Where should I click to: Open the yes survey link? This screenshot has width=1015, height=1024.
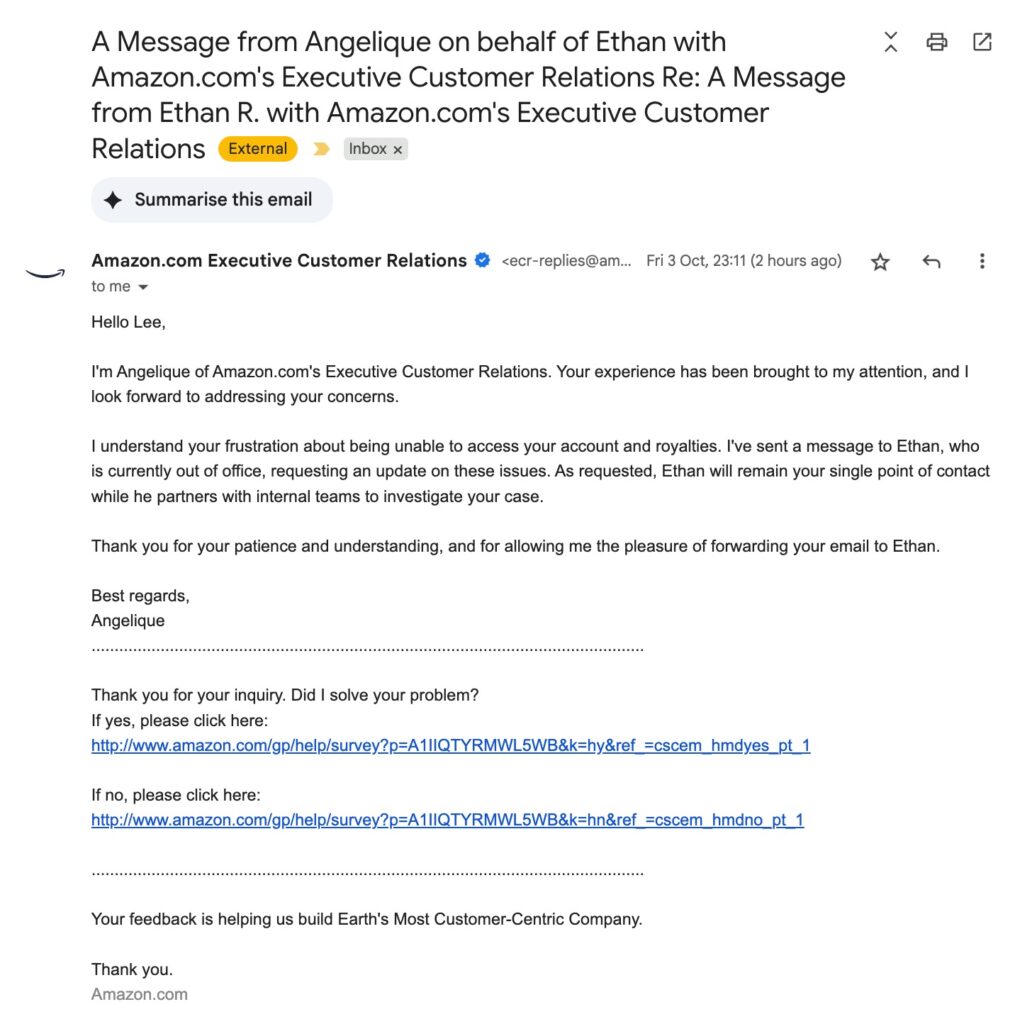pyautogui.click(x=450, y=745)
